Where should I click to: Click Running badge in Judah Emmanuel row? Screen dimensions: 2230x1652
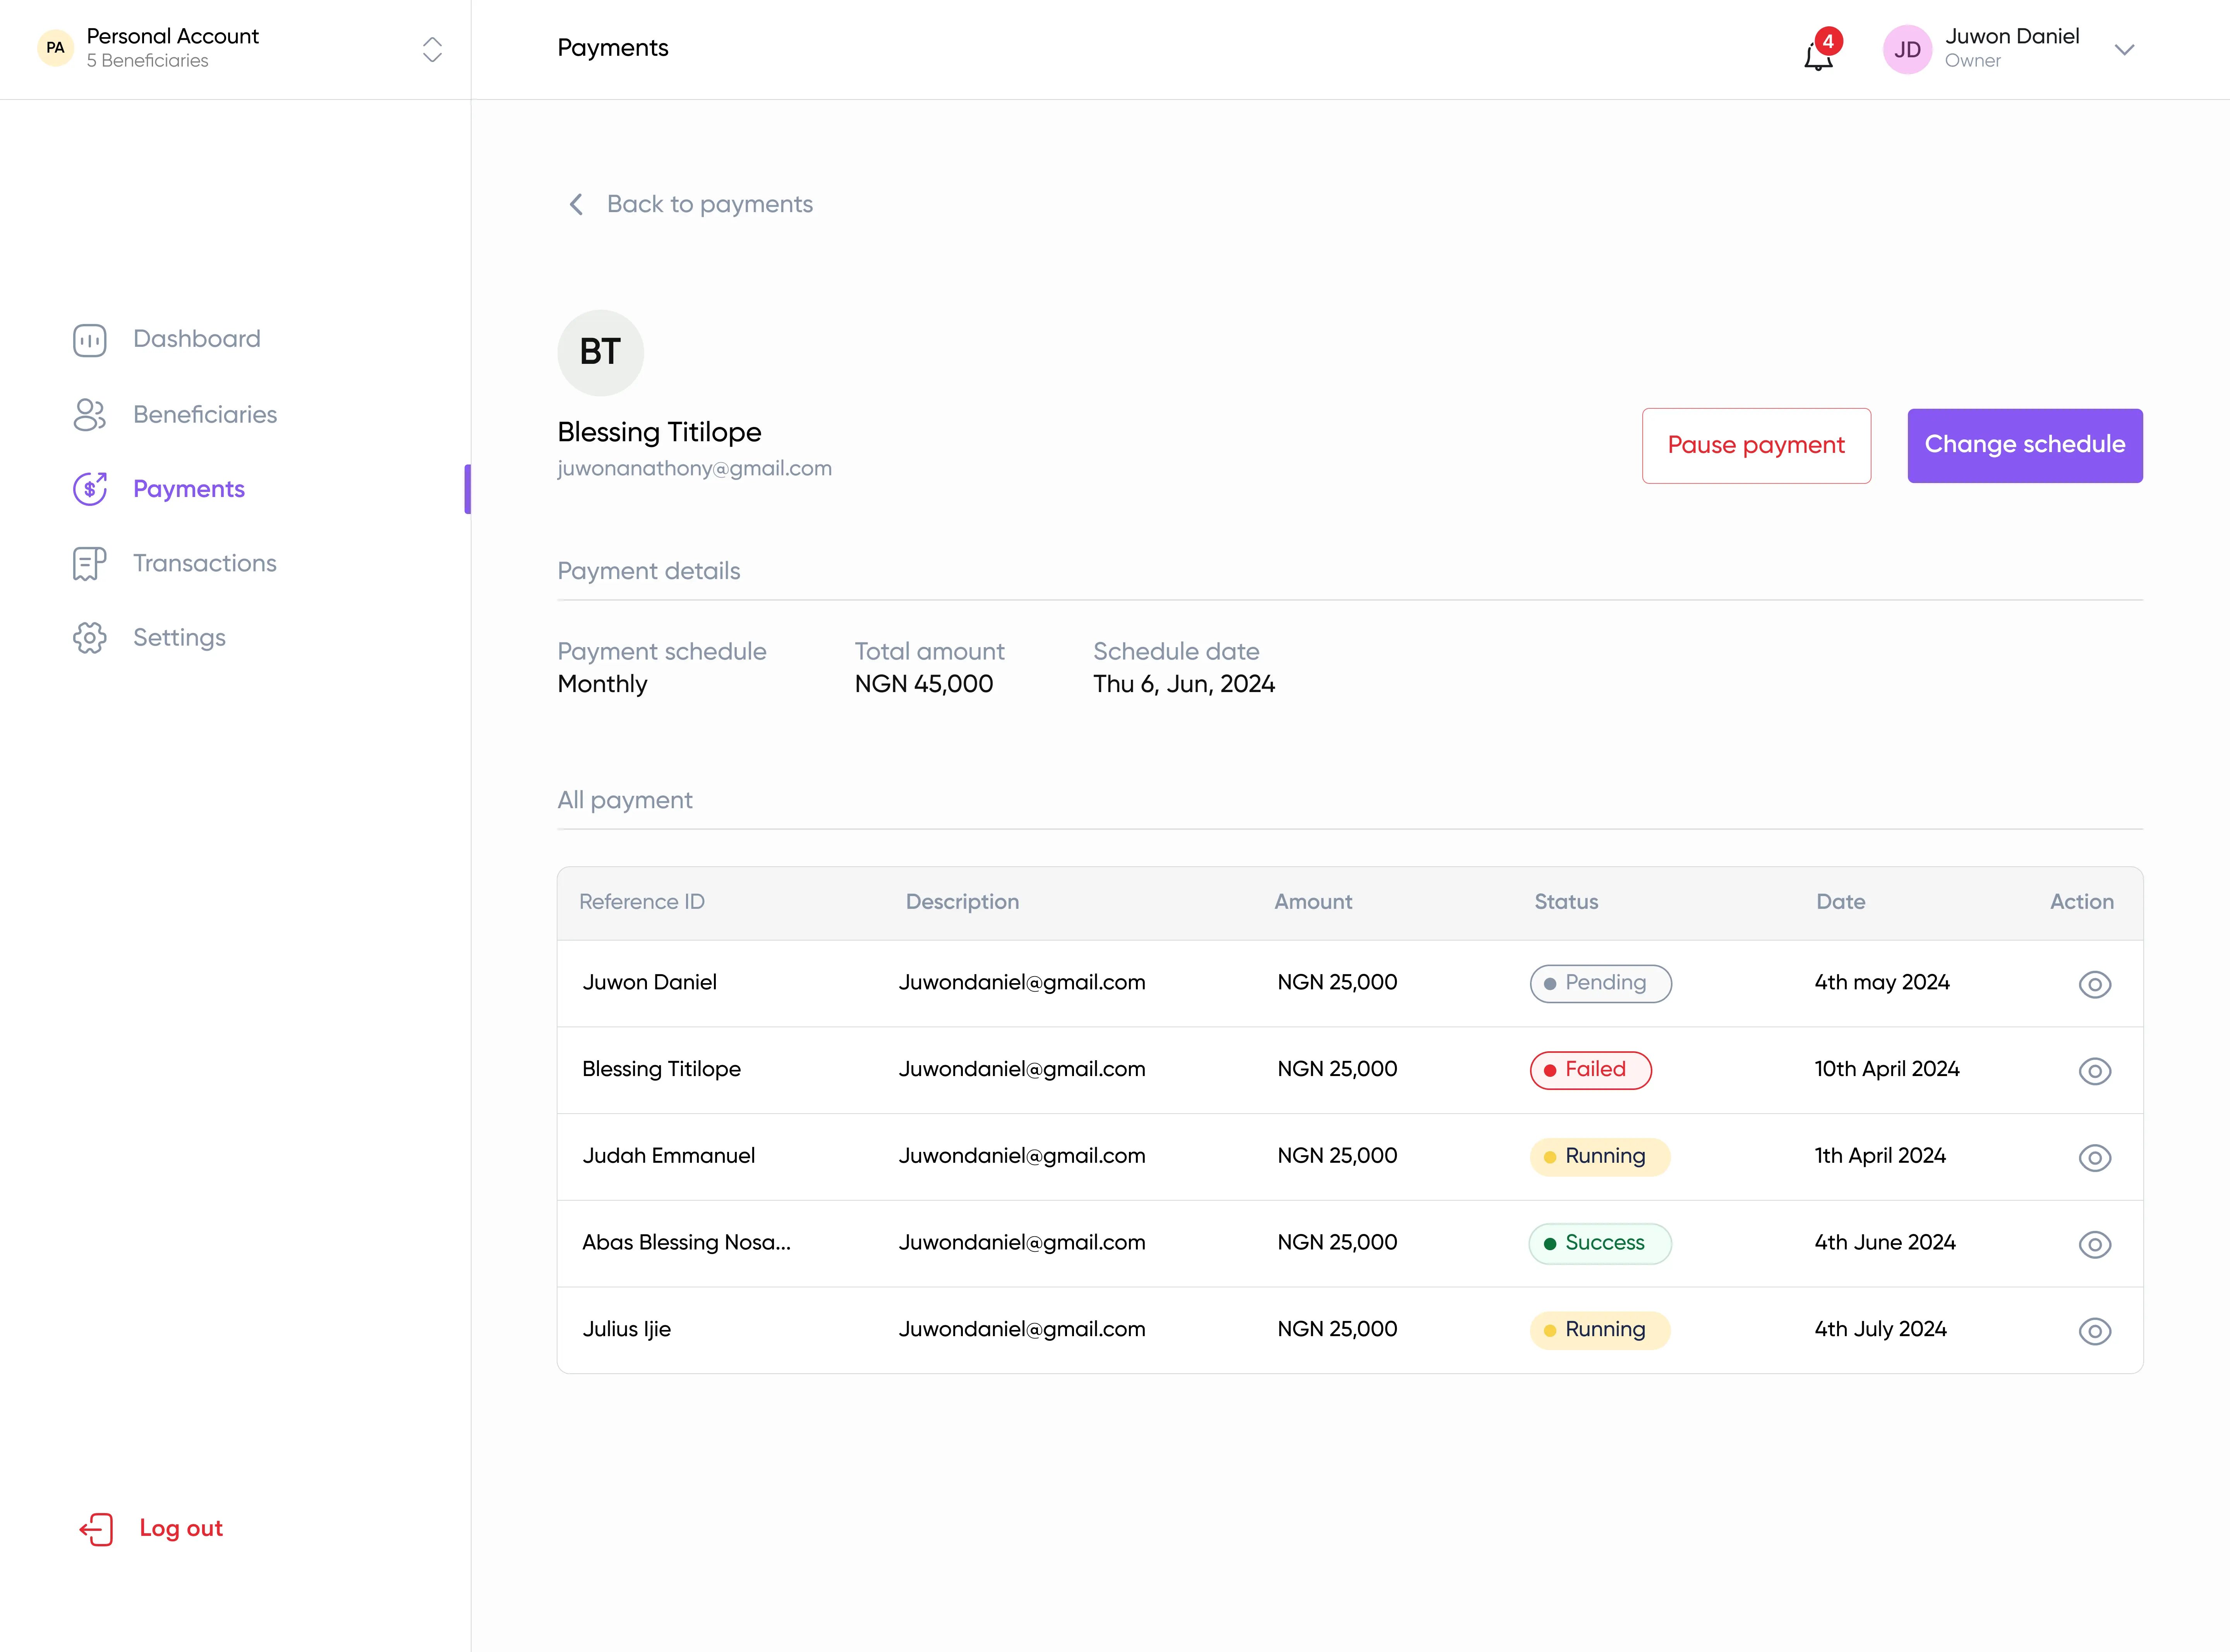tap(1600, 1157)
